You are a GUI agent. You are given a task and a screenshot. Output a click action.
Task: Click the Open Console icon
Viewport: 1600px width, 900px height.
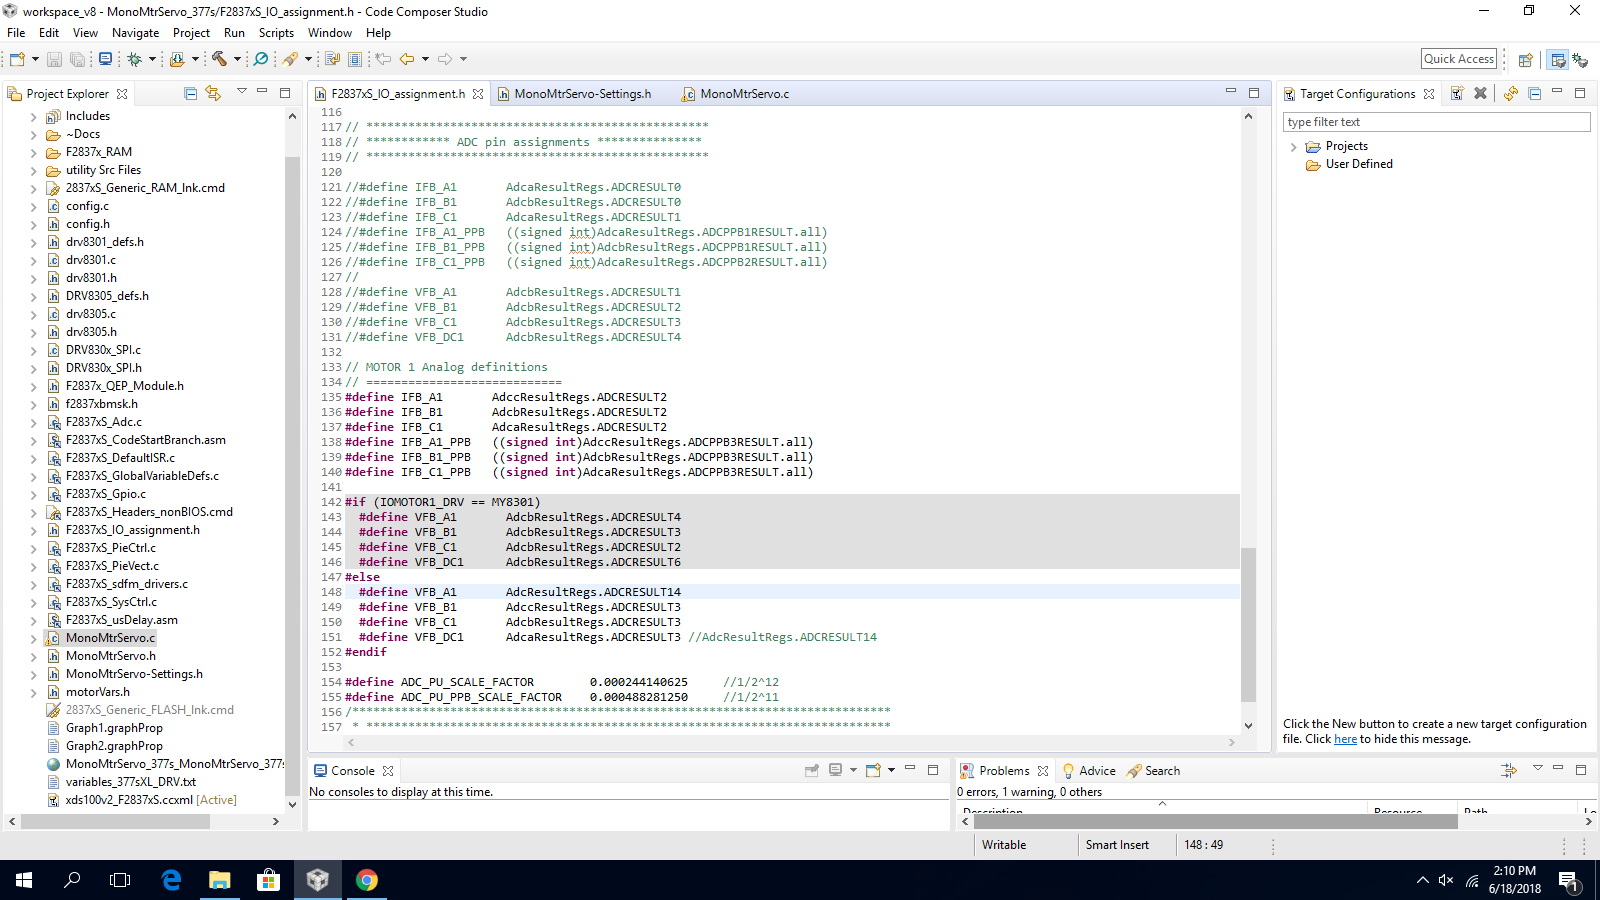(x=873, y=770)
